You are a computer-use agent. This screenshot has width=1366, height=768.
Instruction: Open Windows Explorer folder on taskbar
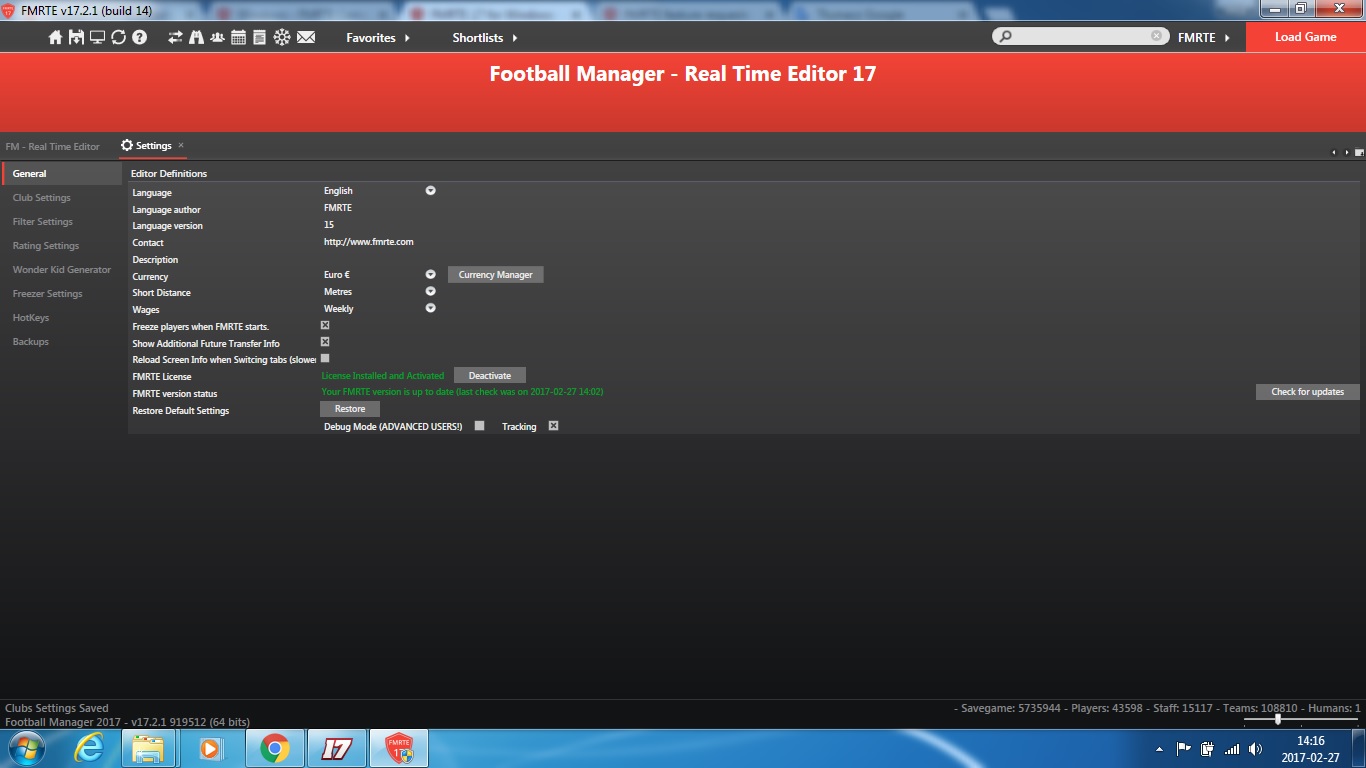pos(148,748)
